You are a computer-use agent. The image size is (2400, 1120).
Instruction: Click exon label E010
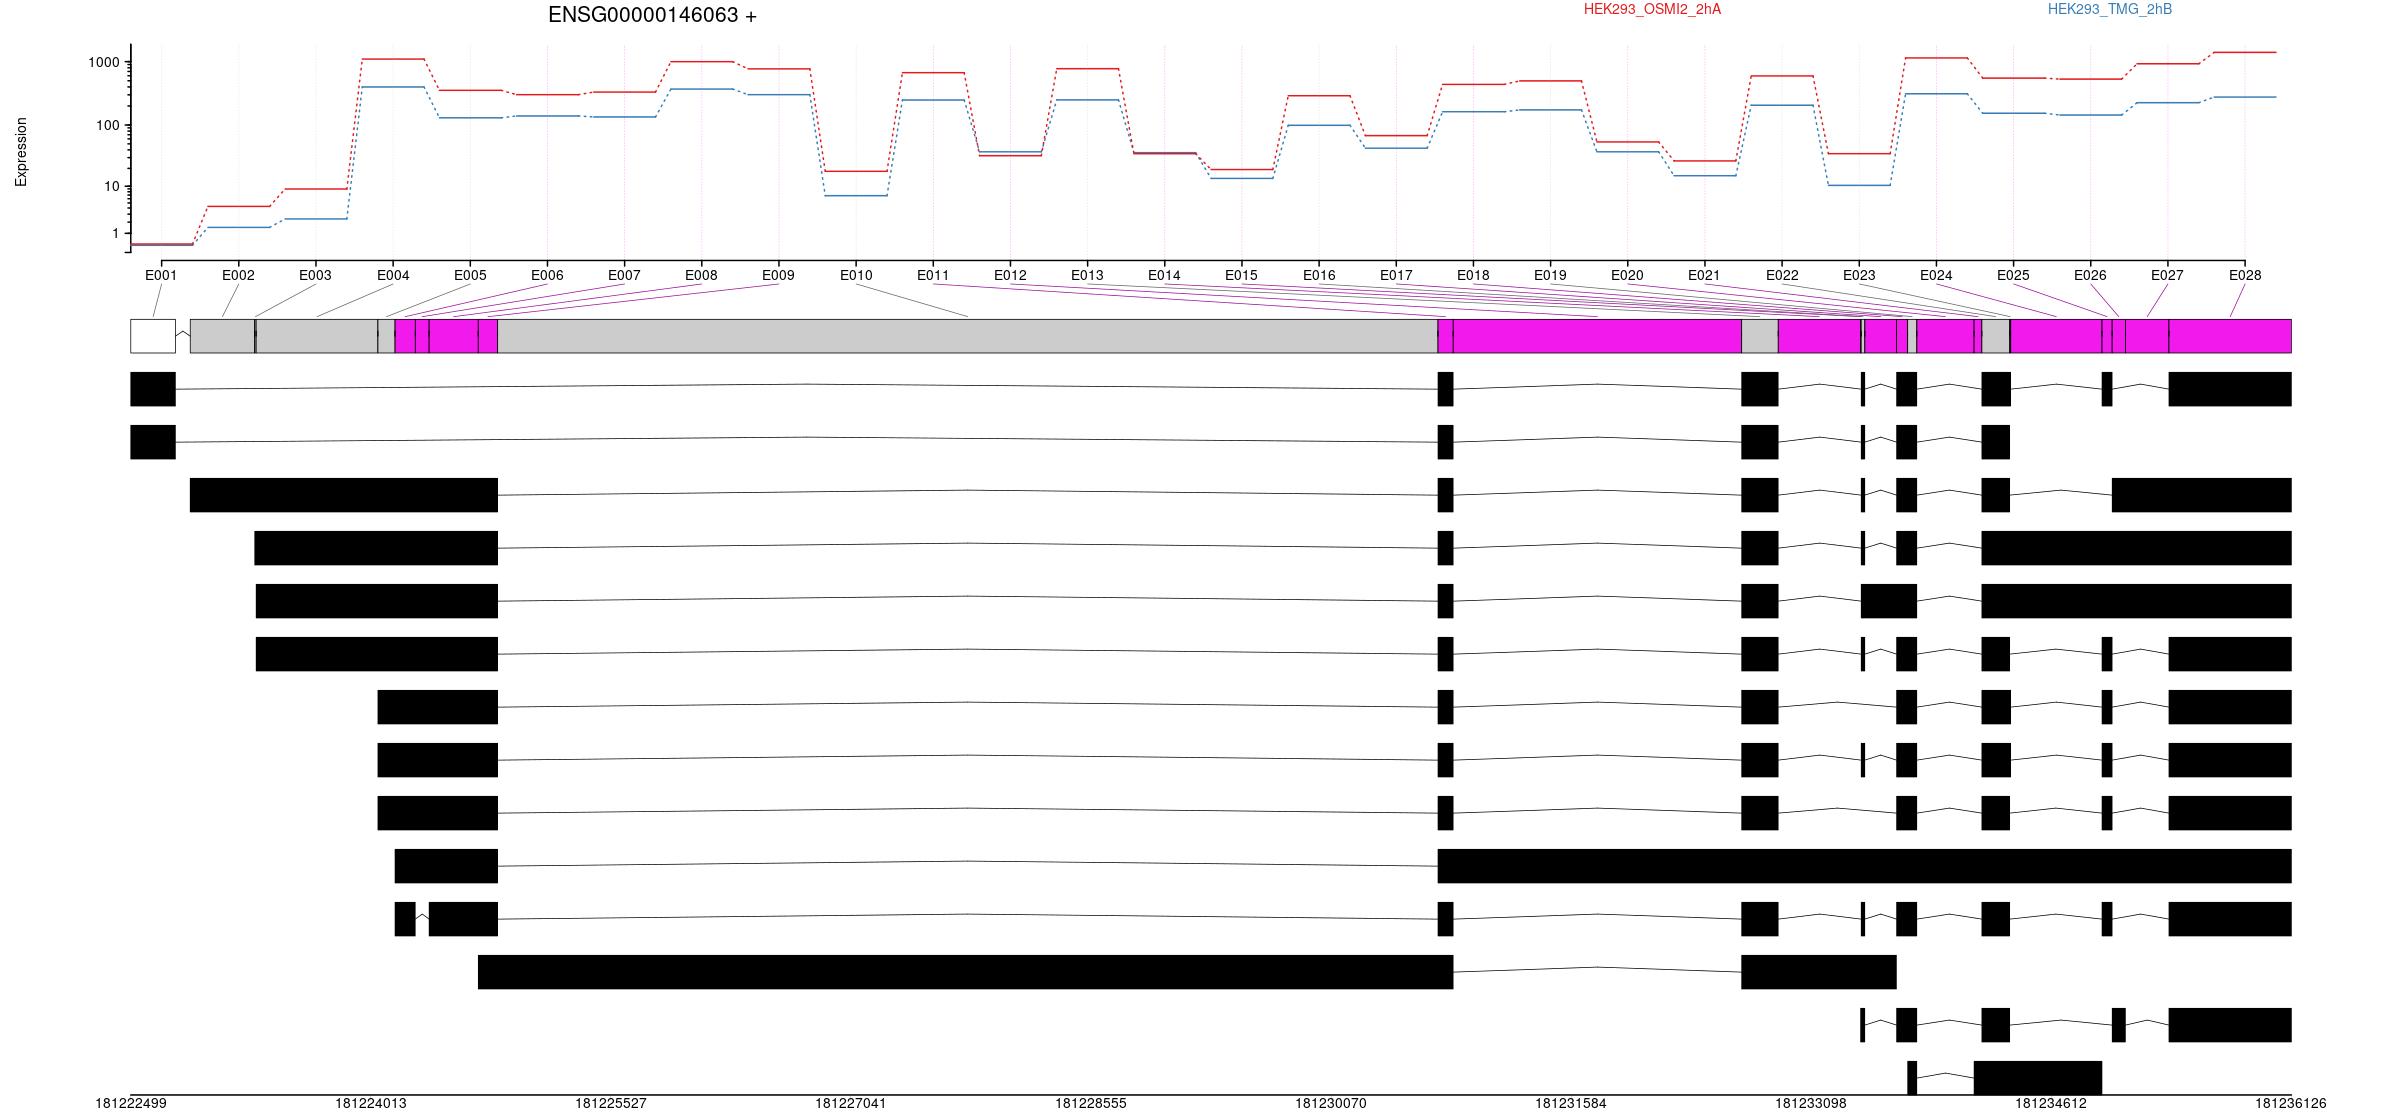coord(856,275)
